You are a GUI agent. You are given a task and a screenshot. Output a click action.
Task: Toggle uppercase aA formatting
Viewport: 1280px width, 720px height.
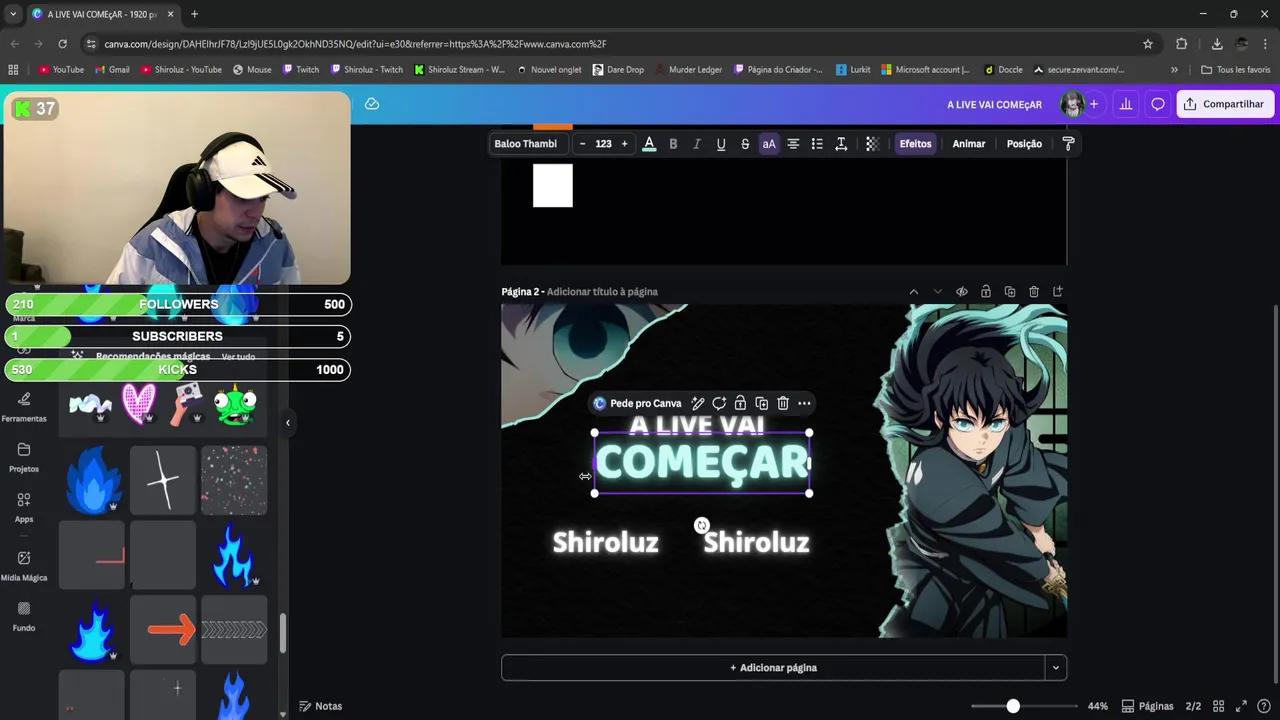(769, 144)
